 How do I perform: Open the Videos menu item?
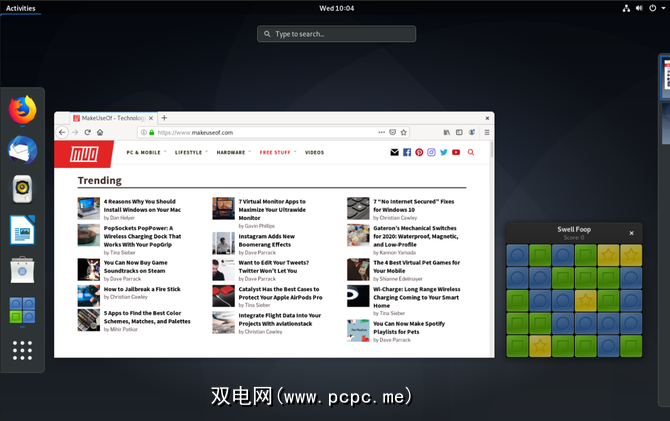pos(314,153)
